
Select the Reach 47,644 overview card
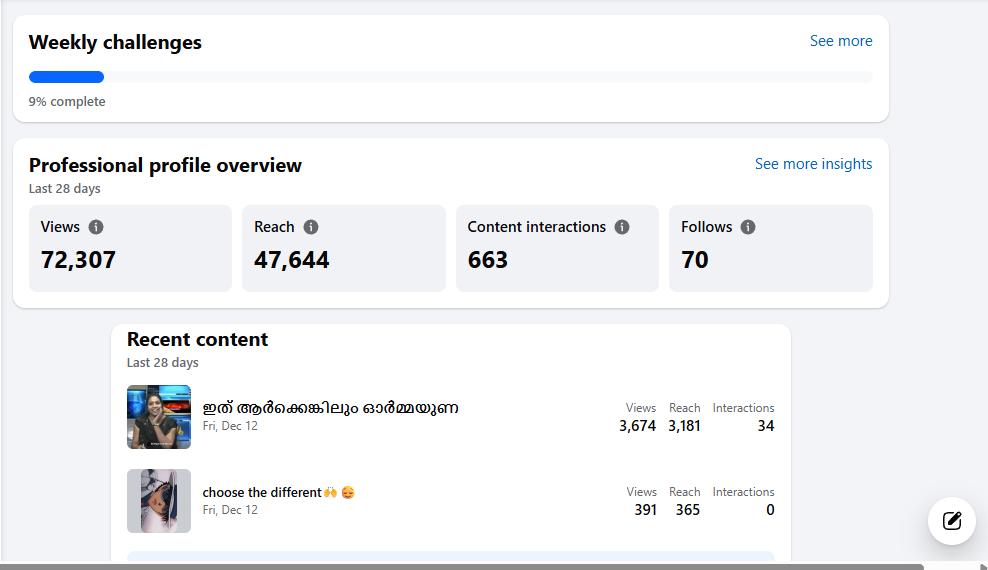coord(343,249)
